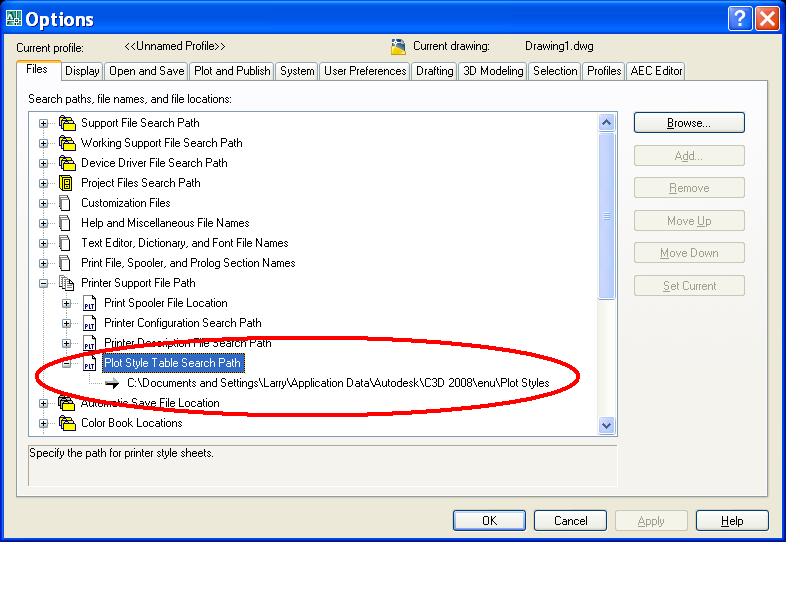Switch to the Display tab
This screenshot has width=800, height=600.
tap(82, 71)
